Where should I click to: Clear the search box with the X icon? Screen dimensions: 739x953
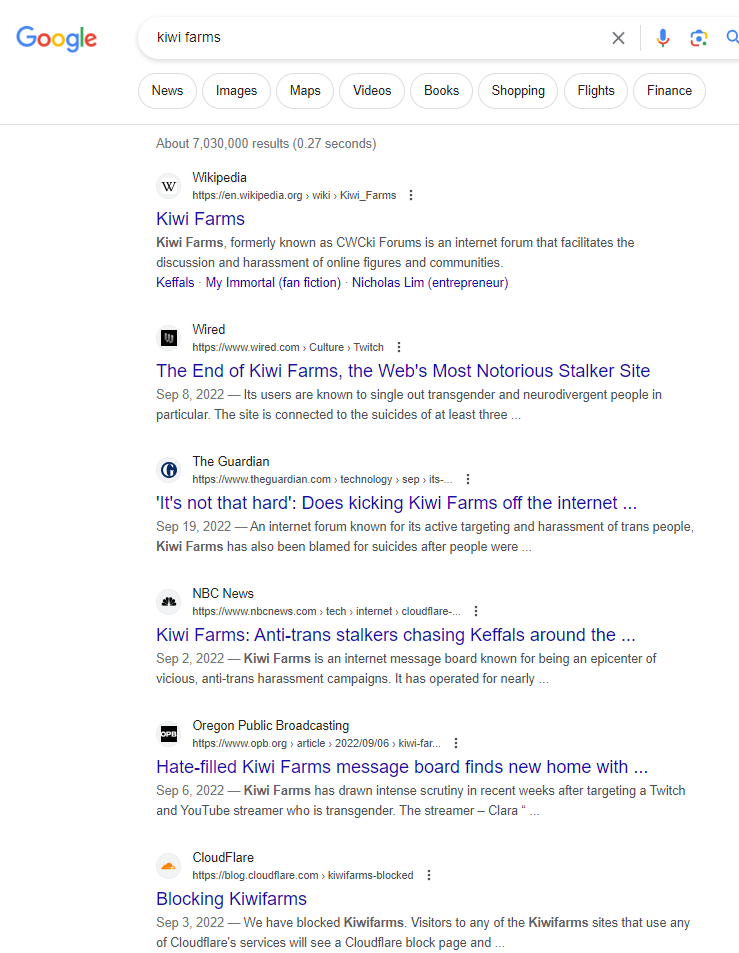tap(618, 38)
